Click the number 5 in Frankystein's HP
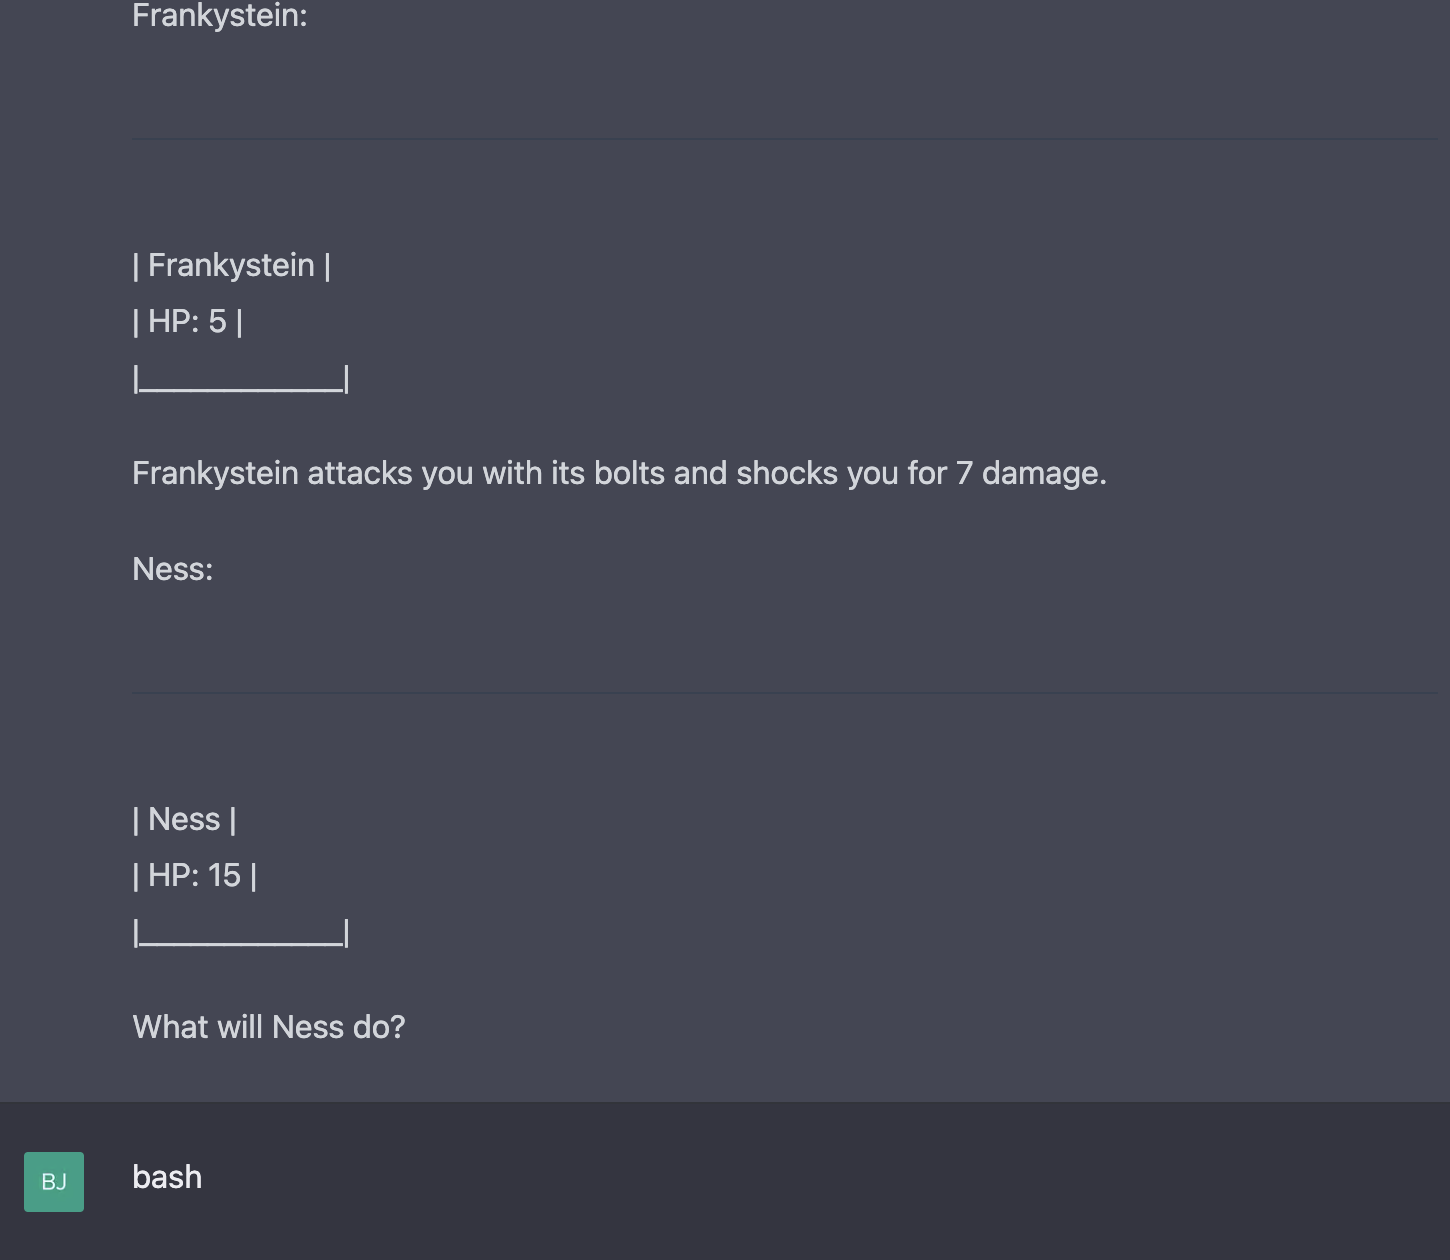This screenshot has width=1450, height=1260. tap(218, 321)
